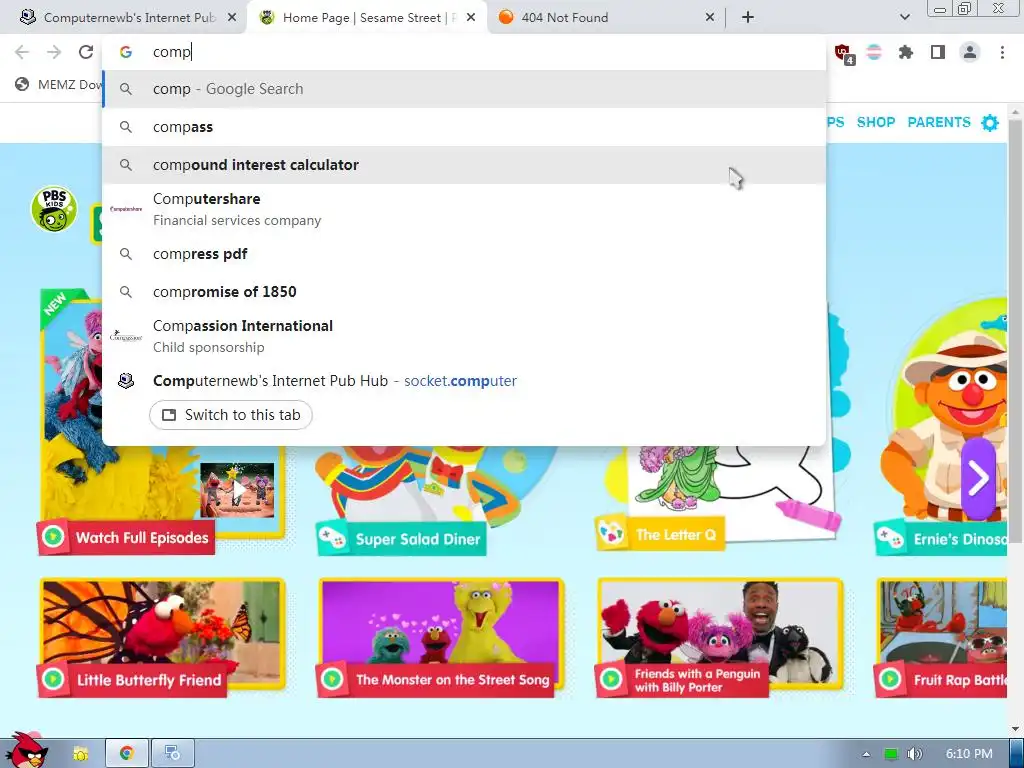The height and width of the screenshot is (768, 1024).
Task: Click the browser Forward arrow
Action: (54, 52)
